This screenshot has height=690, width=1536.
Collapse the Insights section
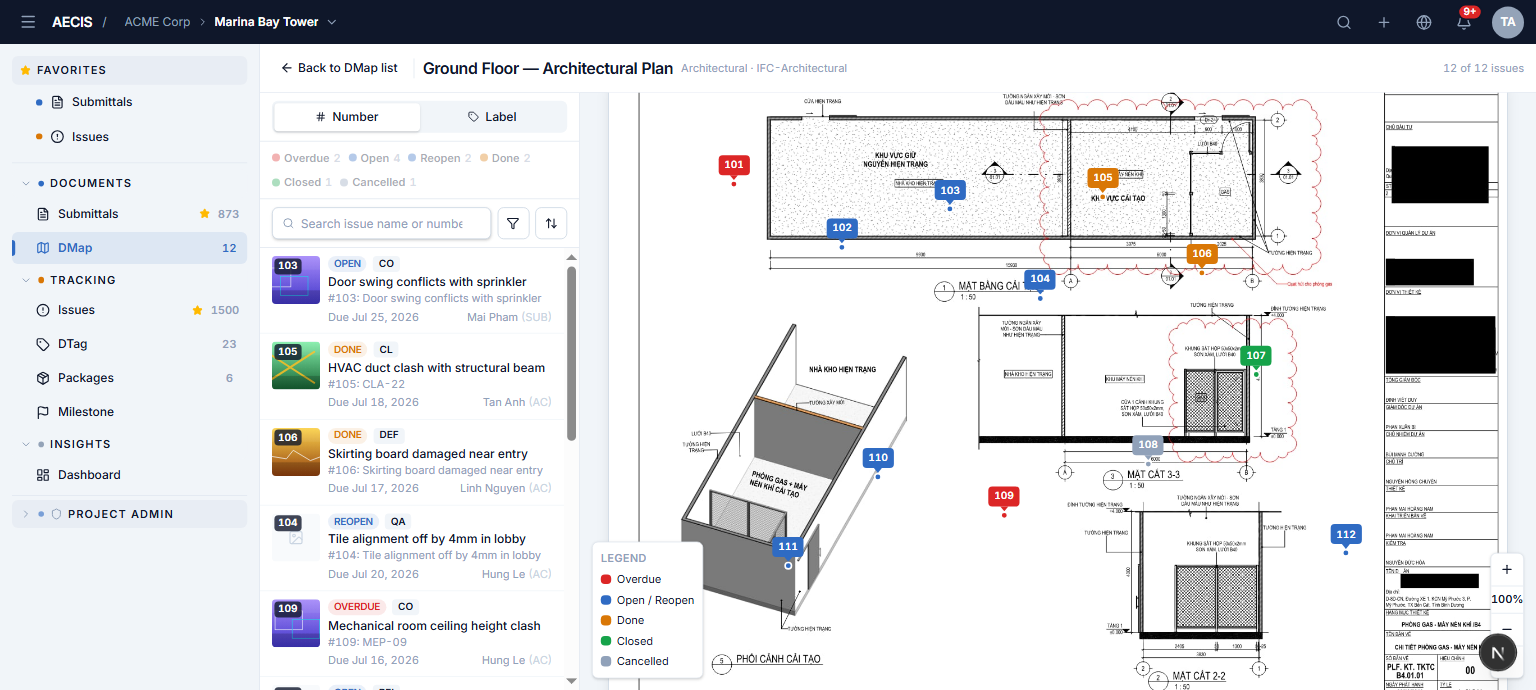[129, 444]
